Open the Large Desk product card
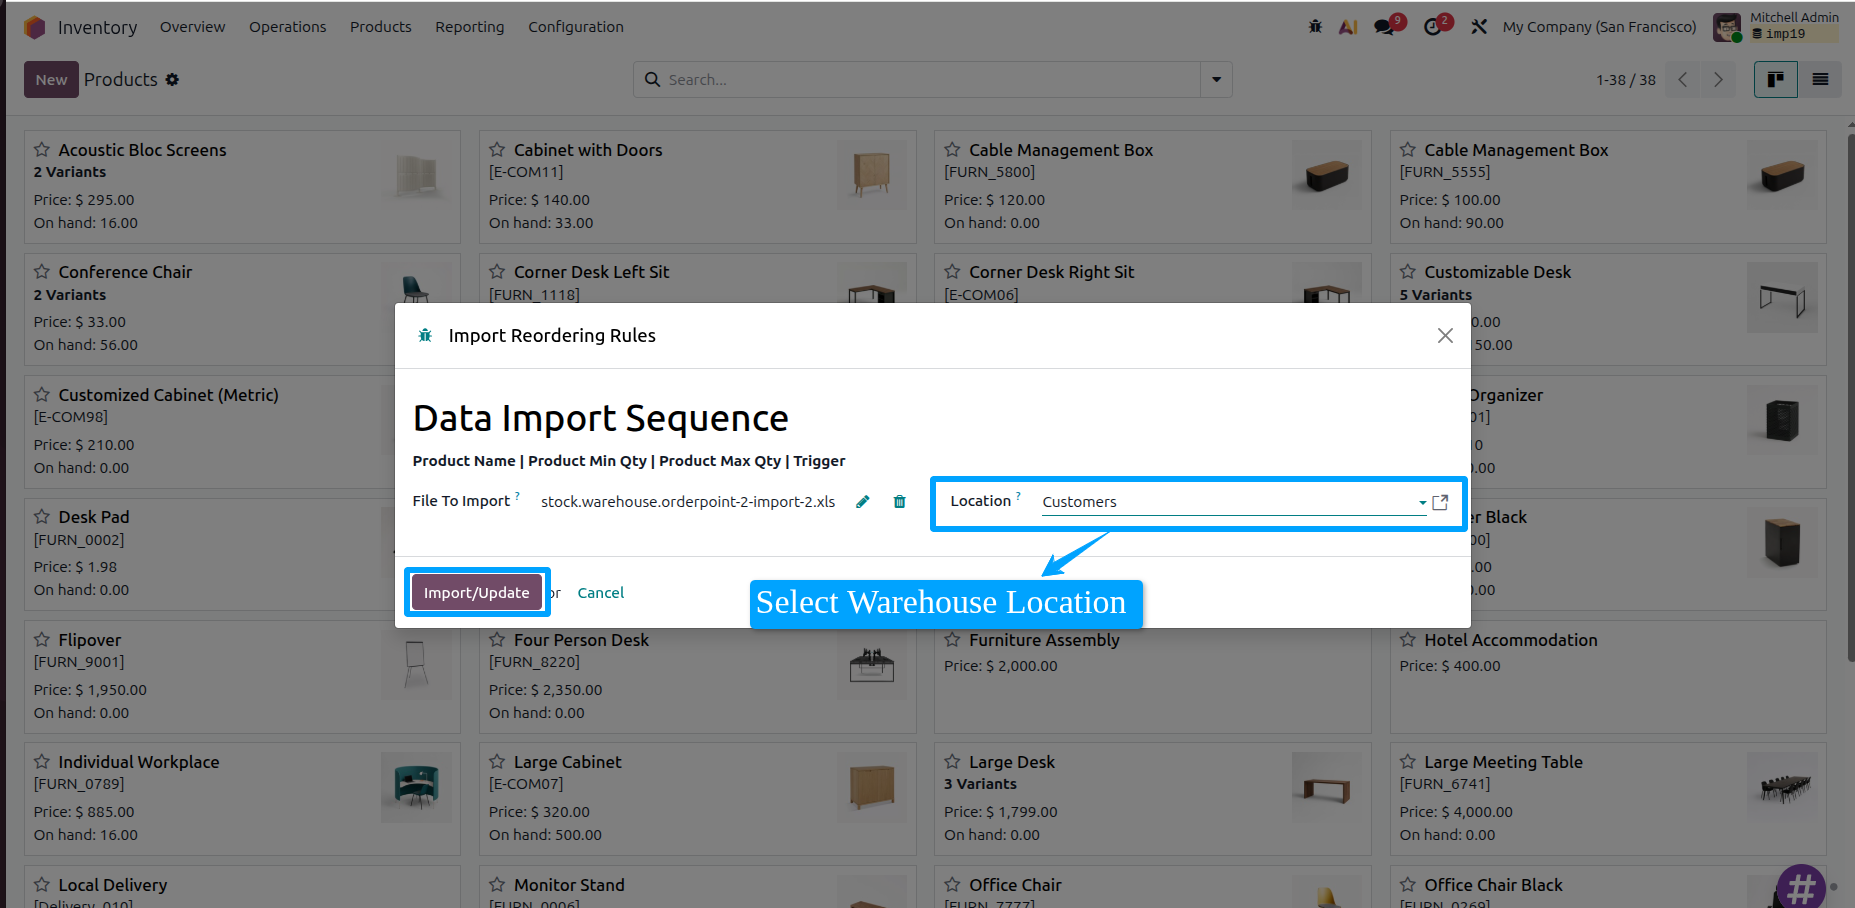Viewport: 1855px width, 908px height. point(1152,798)
